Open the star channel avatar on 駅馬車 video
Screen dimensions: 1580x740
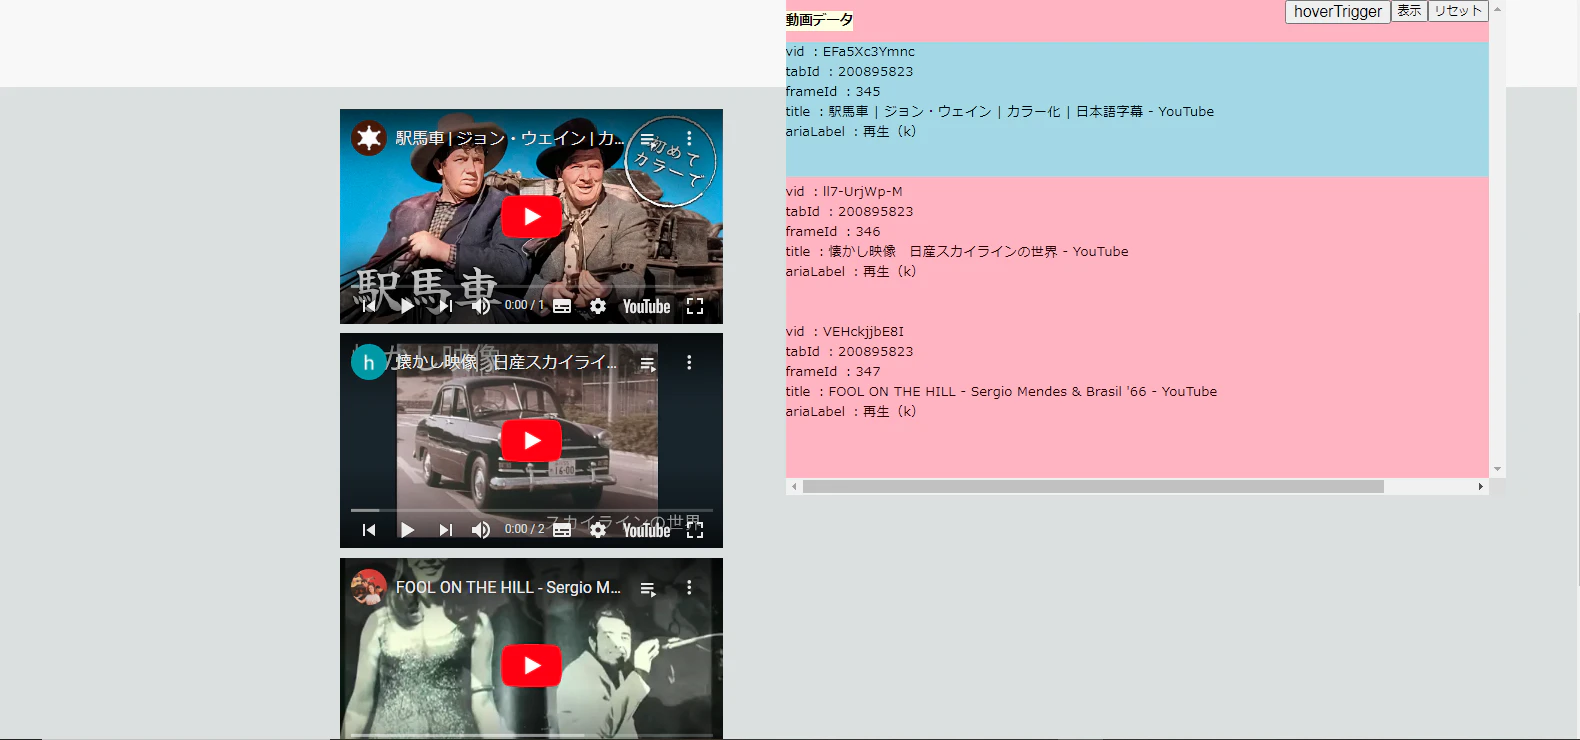369,138
